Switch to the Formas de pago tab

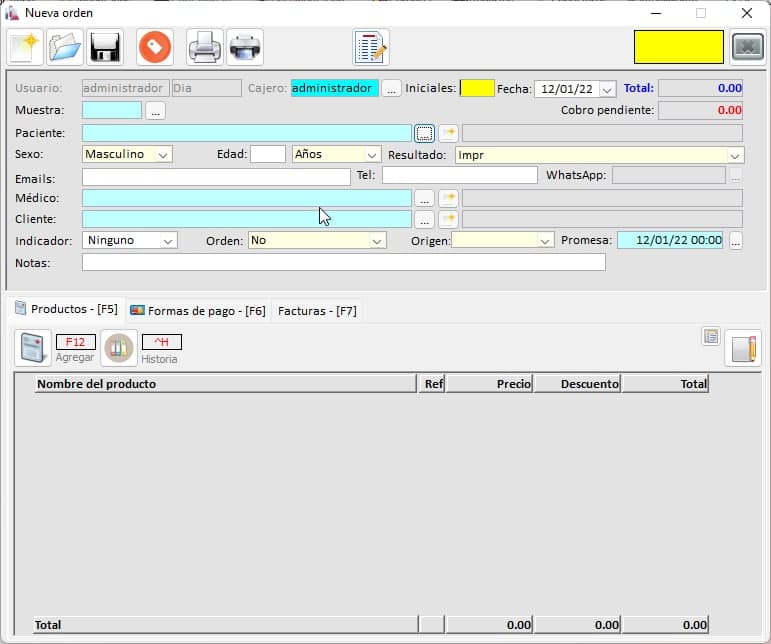(x=198, y=311)
